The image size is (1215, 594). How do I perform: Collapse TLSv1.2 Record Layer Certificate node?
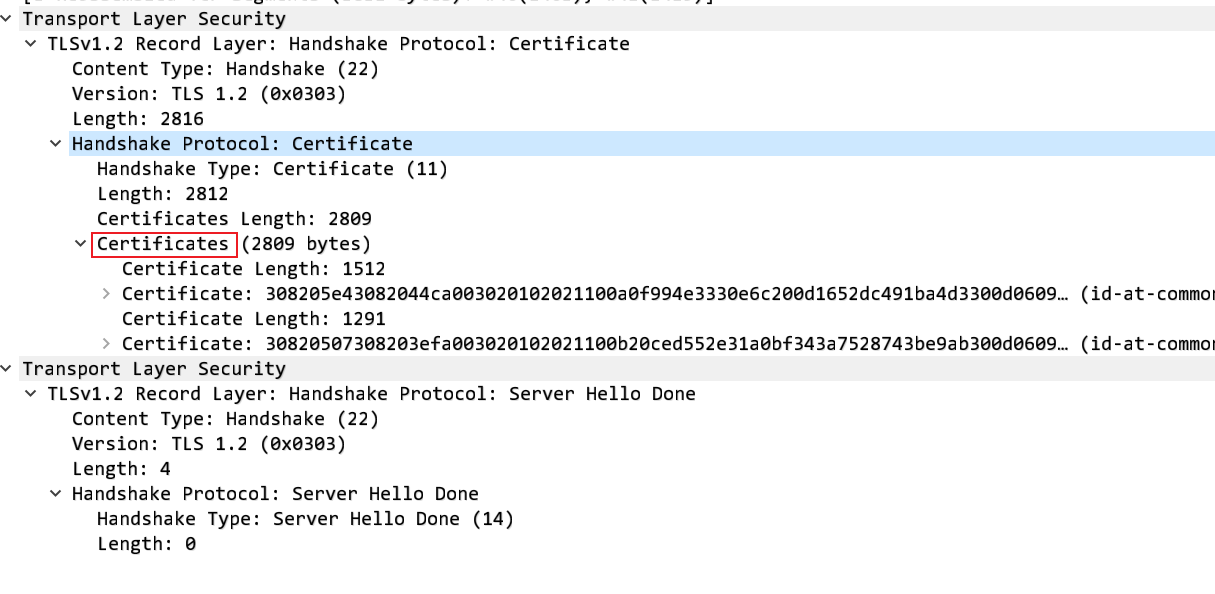[32, 44]
